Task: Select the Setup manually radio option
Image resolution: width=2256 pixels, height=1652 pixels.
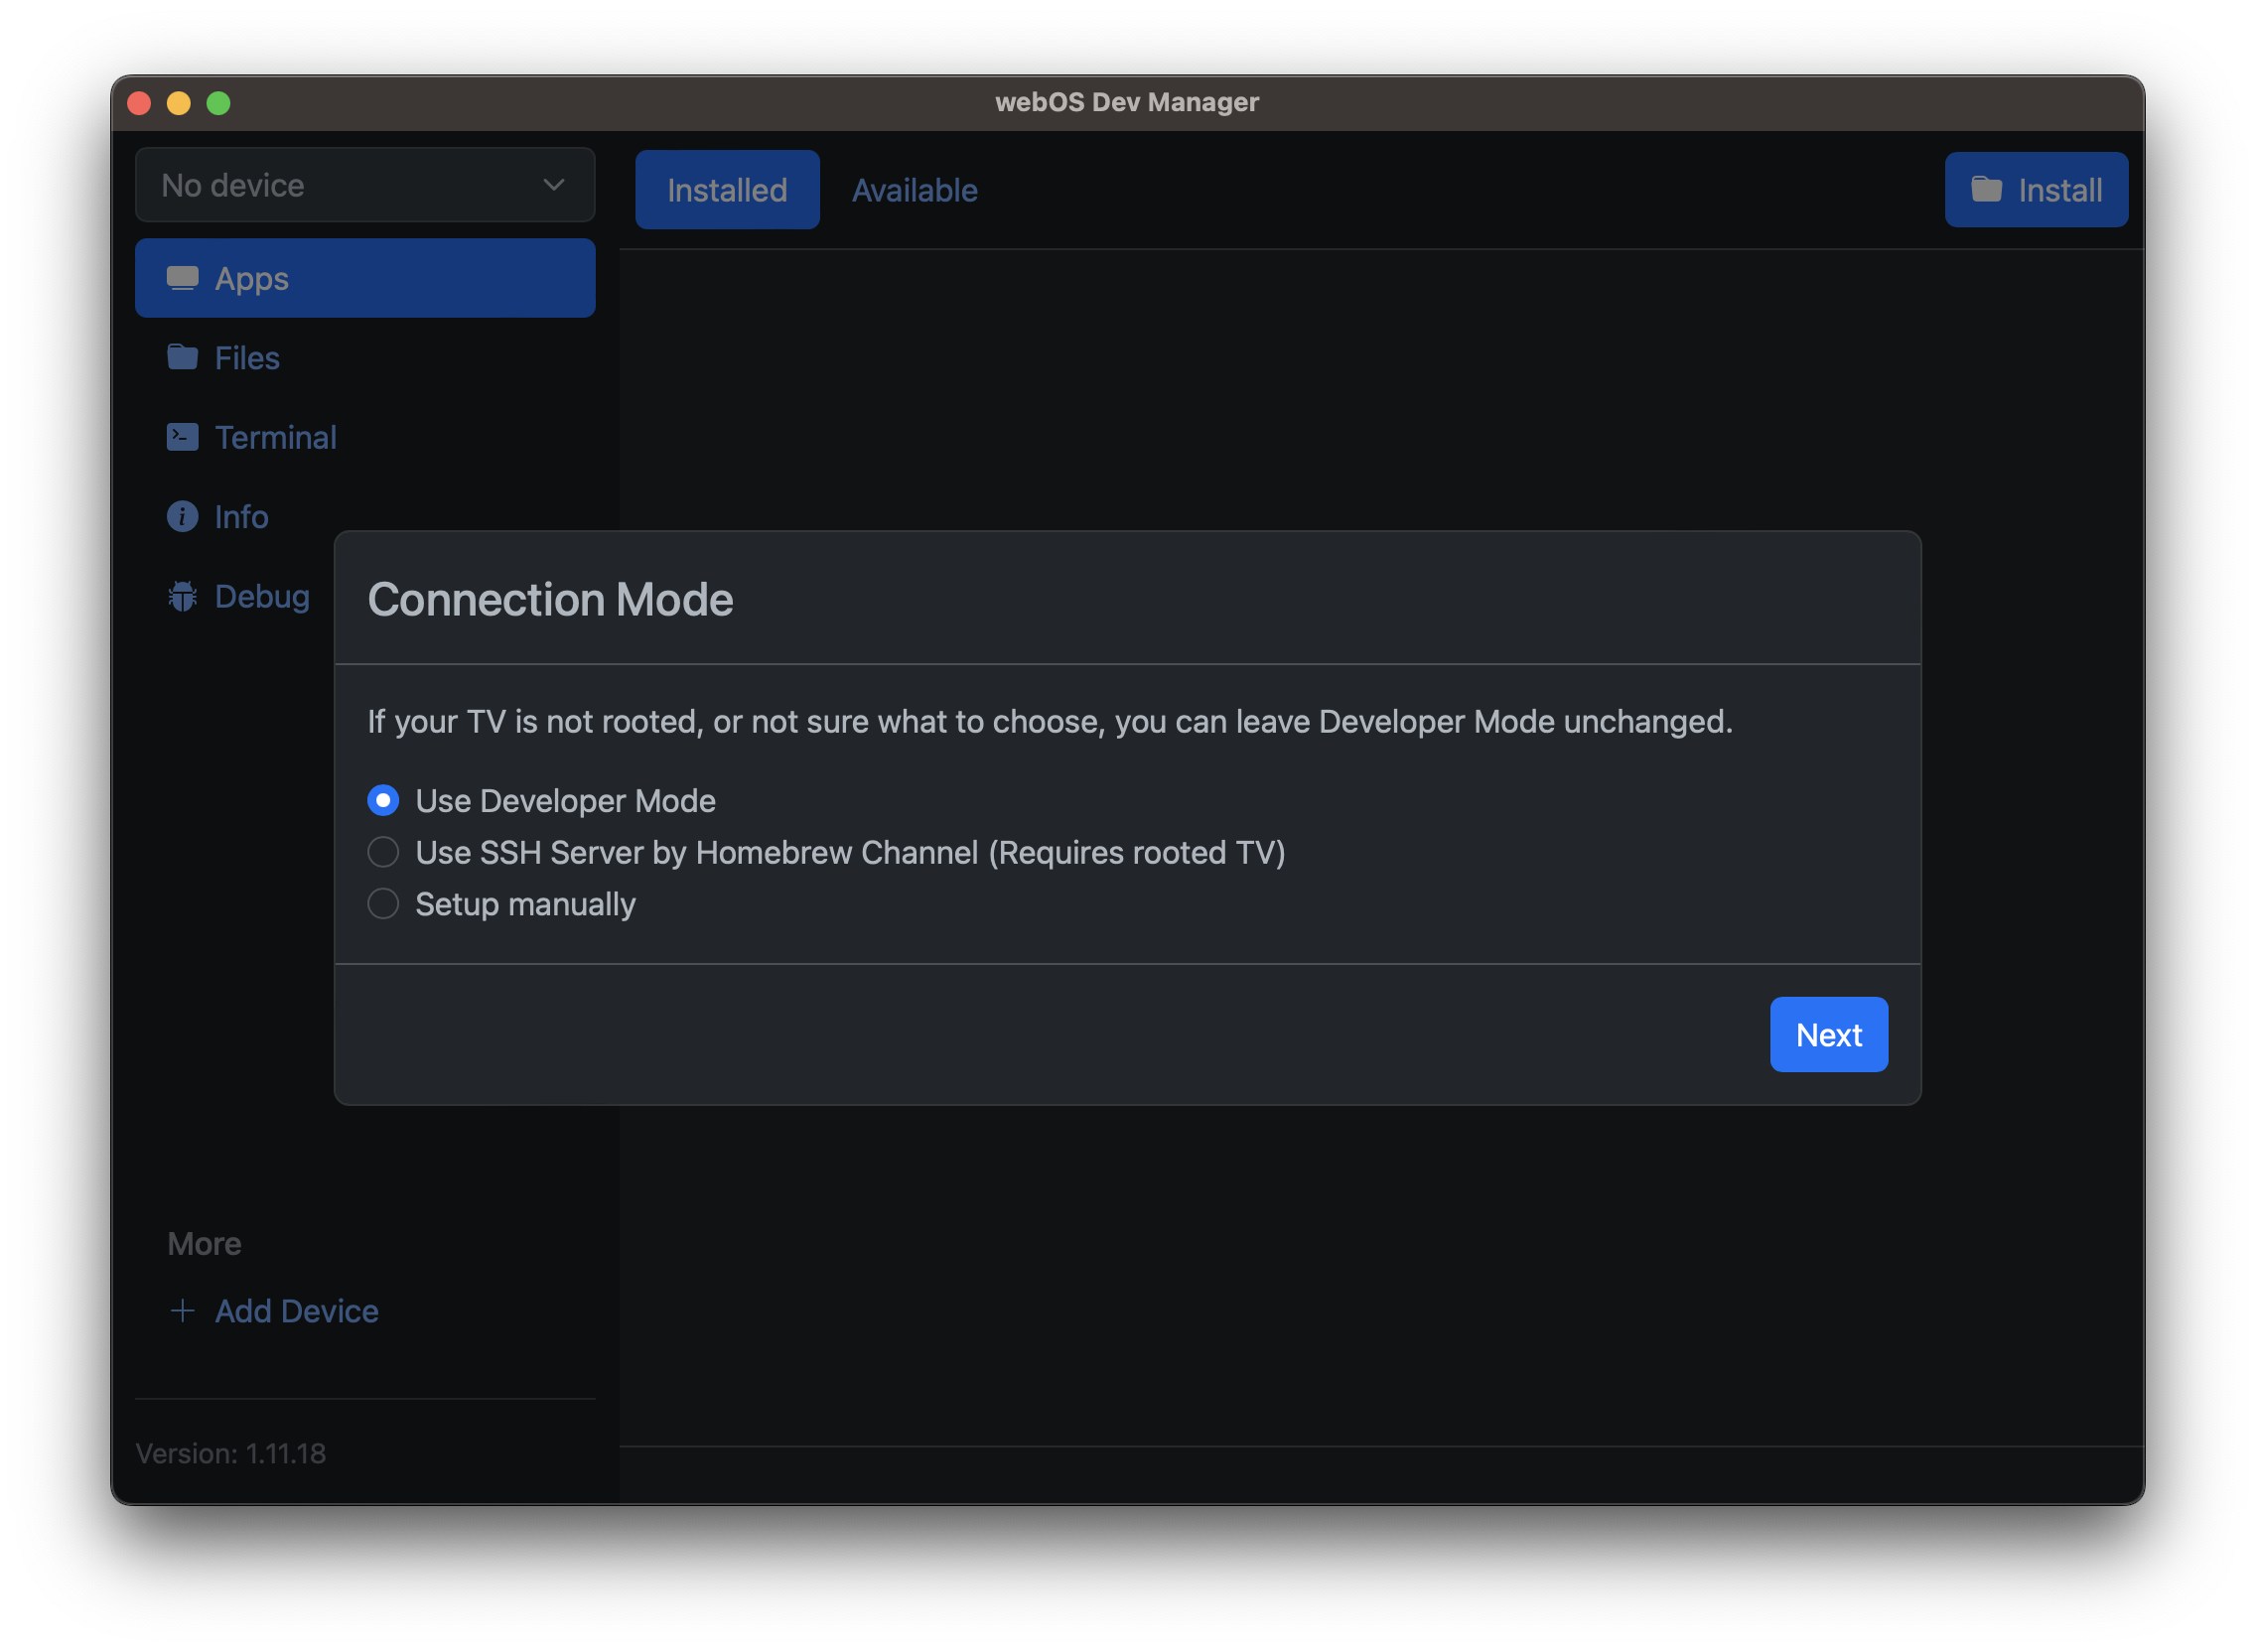Action: (x=383, y=904)
